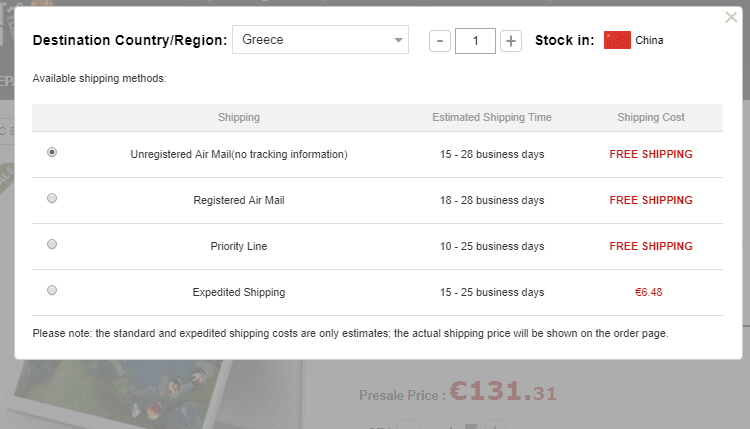Select Registered Air Mail radio button

[52, 198]
